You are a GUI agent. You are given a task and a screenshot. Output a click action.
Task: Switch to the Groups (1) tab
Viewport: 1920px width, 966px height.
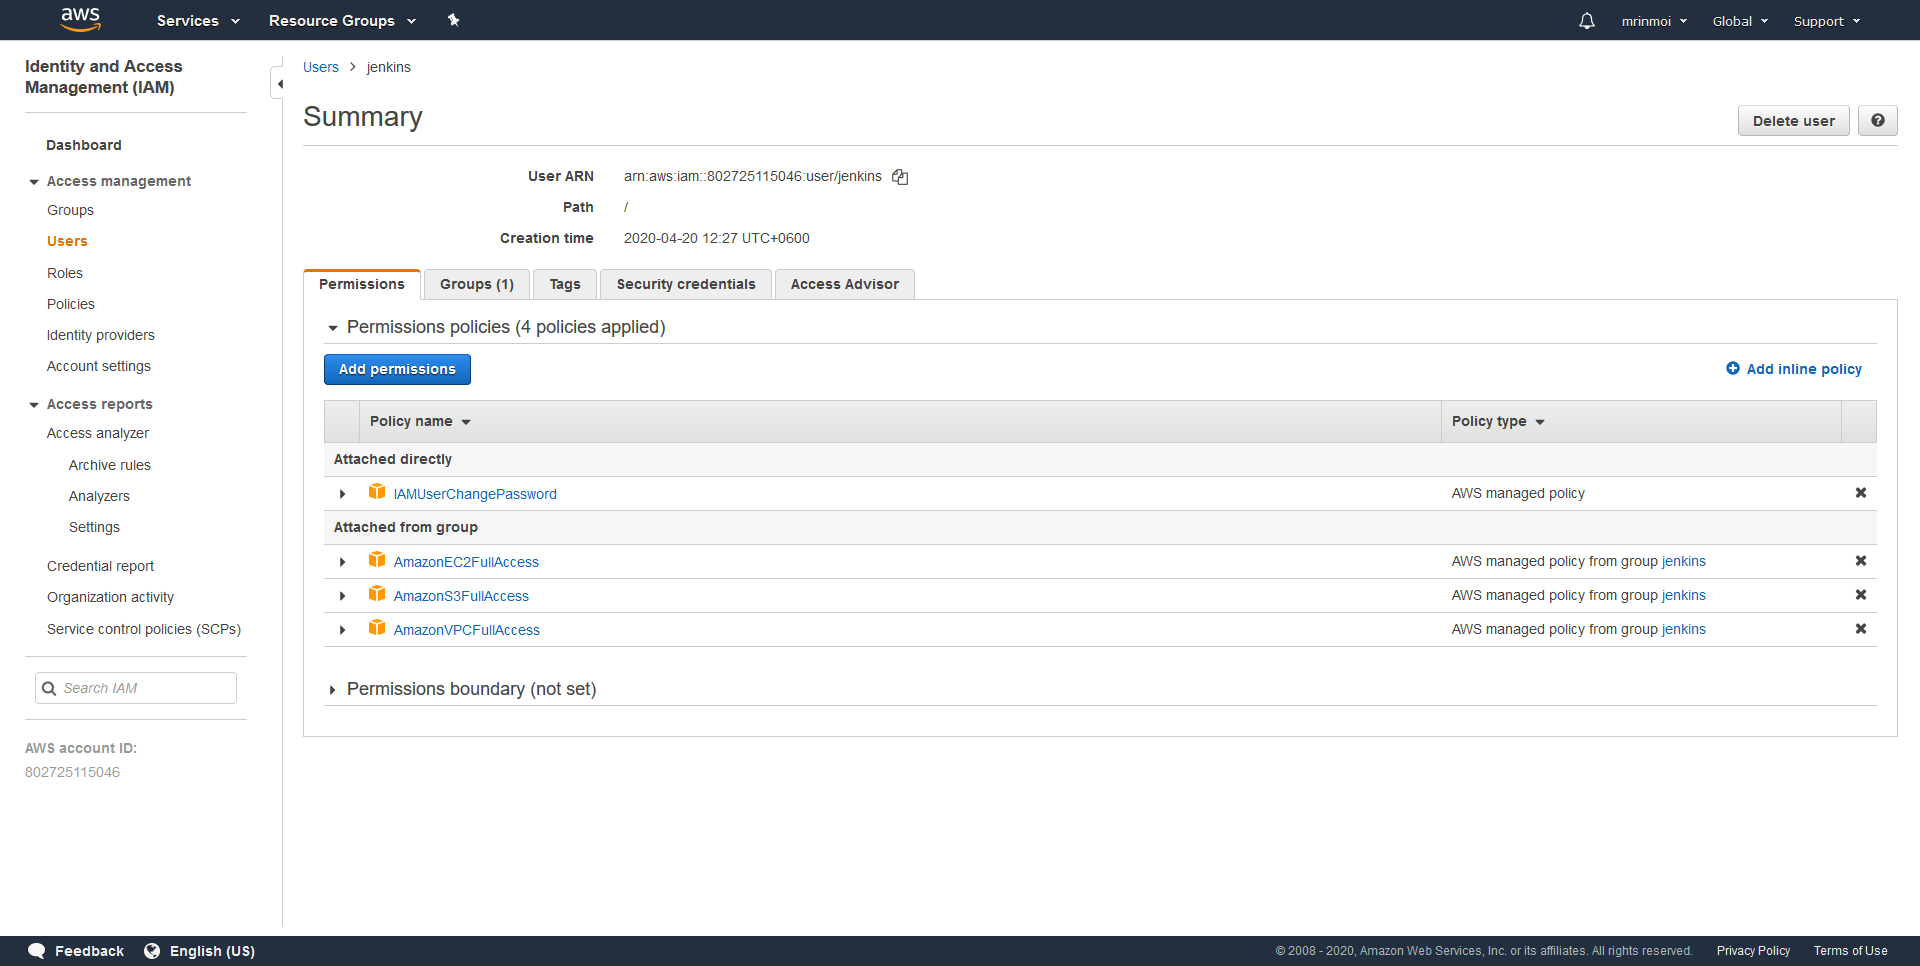477,284
